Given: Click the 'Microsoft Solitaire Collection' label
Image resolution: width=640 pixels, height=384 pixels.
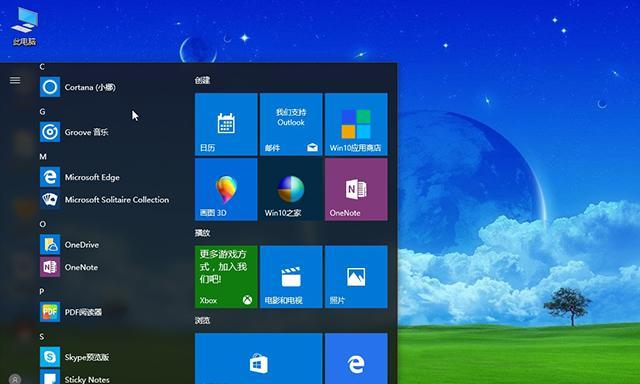Looking at the screenshot, I should [117, 200].
